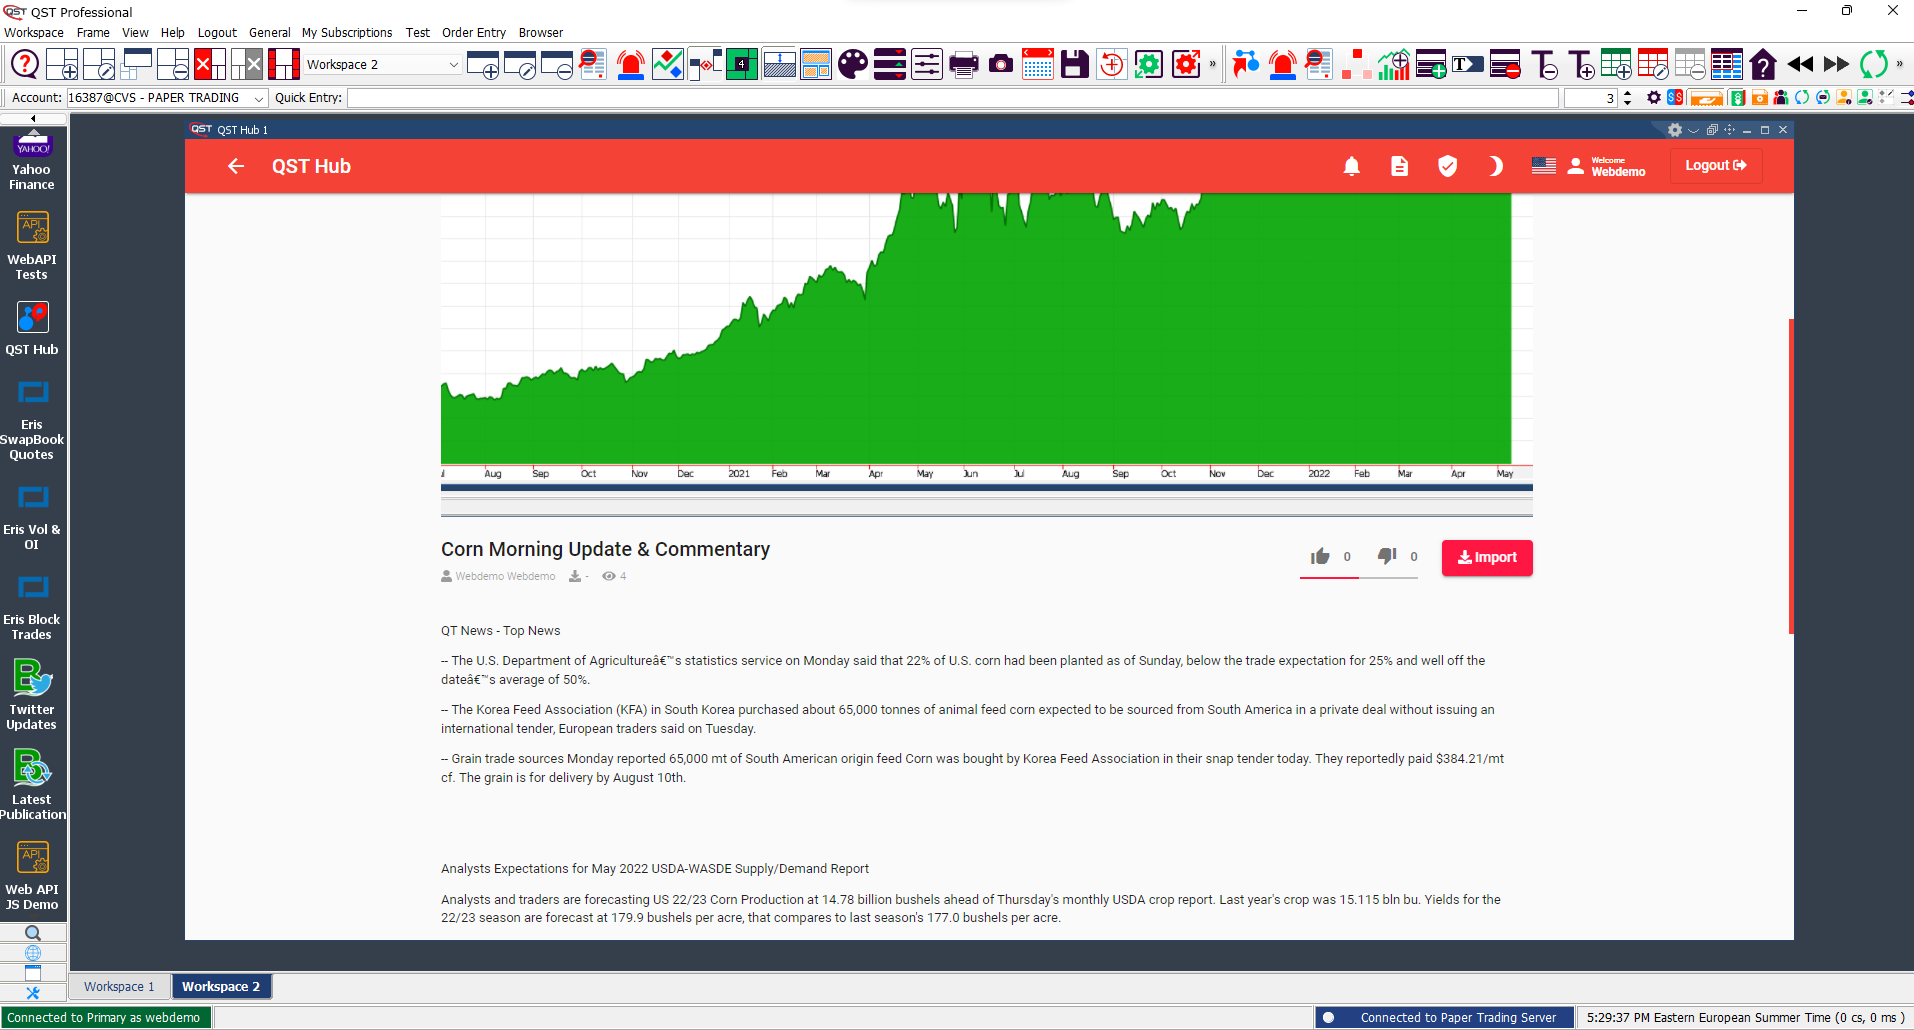Open Twitter Updates sidebar item
Image resolution: width=1914 pixels, height=1030 pixels.
point(32,695)
